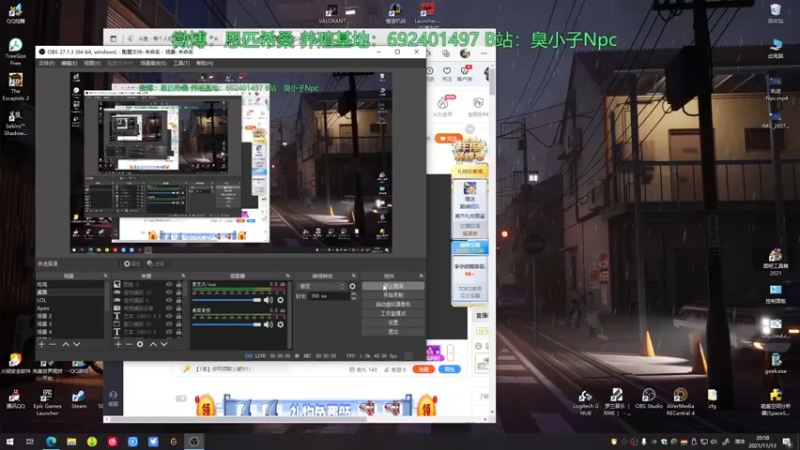This screenshot has width=800, height=450.
Task: Undock the Sources (来源) panel via header icon
Action: pyautogui.click(x=183, y=276)
